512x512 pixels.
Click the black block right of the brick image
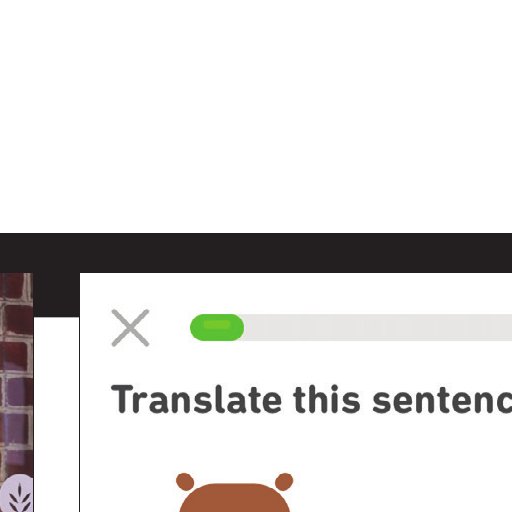pyautogui.click(x=56, y=295)
